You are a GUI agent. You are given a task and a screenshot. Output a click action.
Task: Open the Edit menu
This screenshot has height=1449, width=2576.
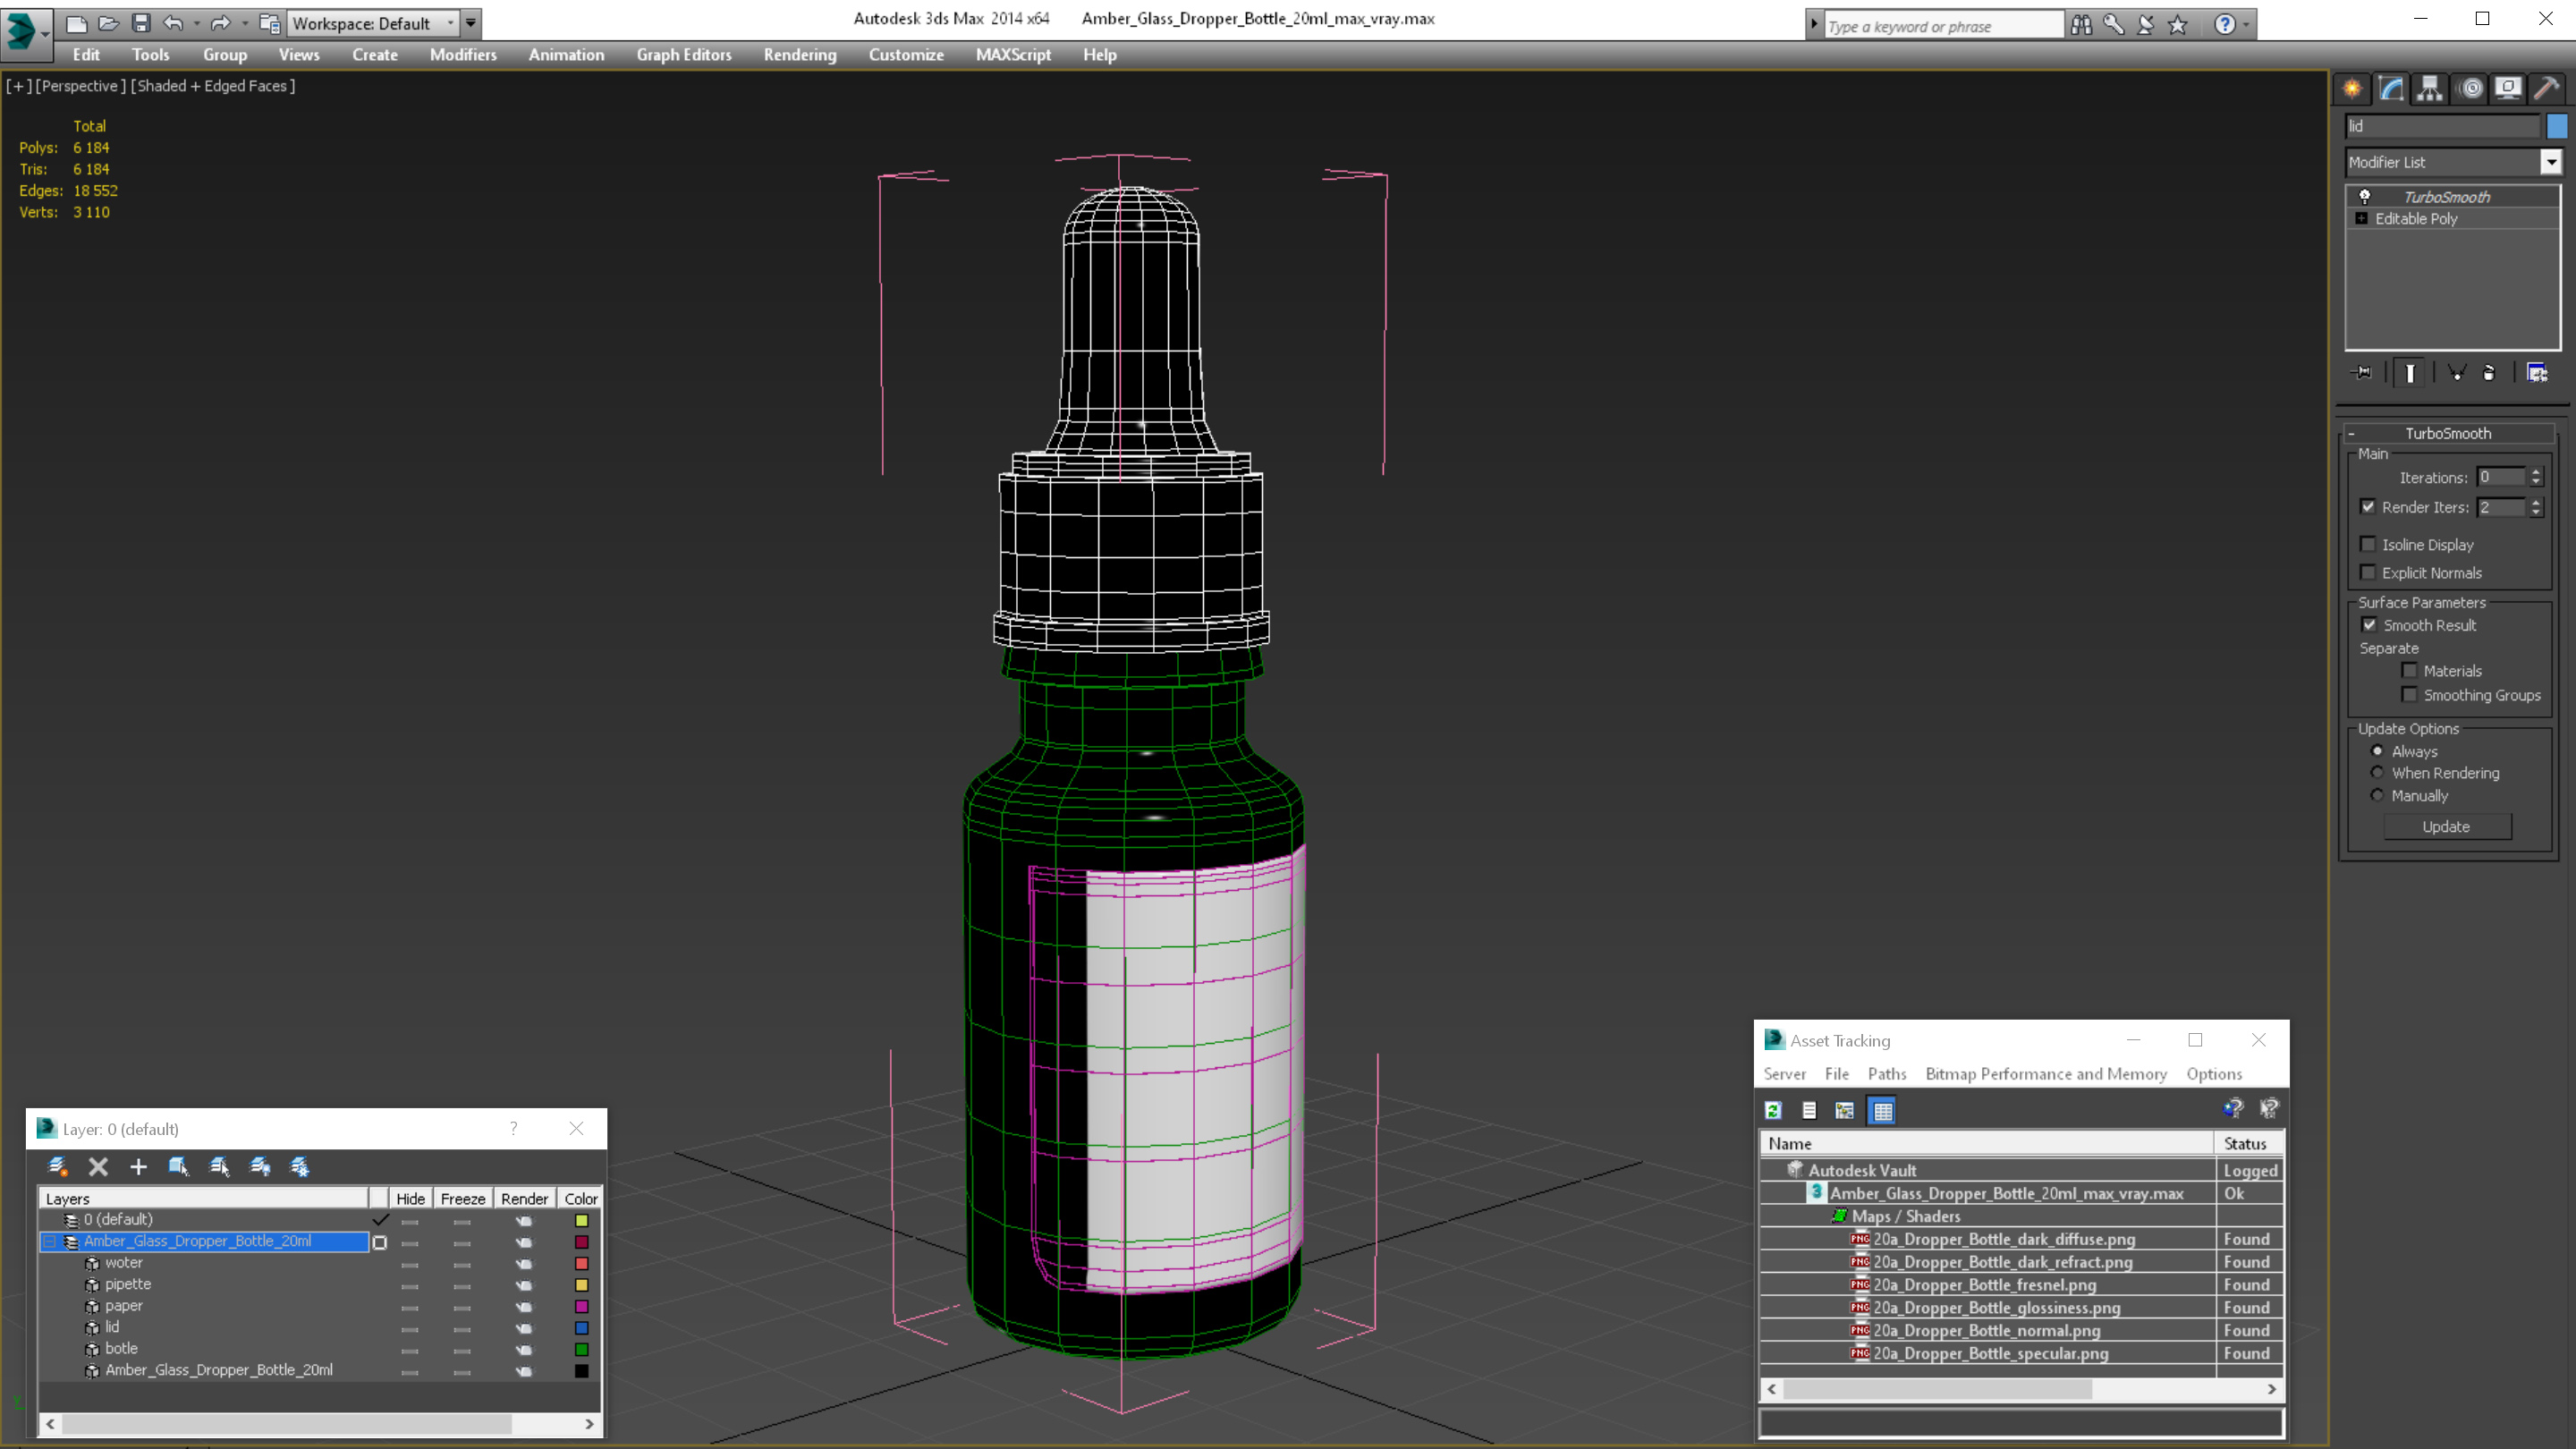(86, 55)
